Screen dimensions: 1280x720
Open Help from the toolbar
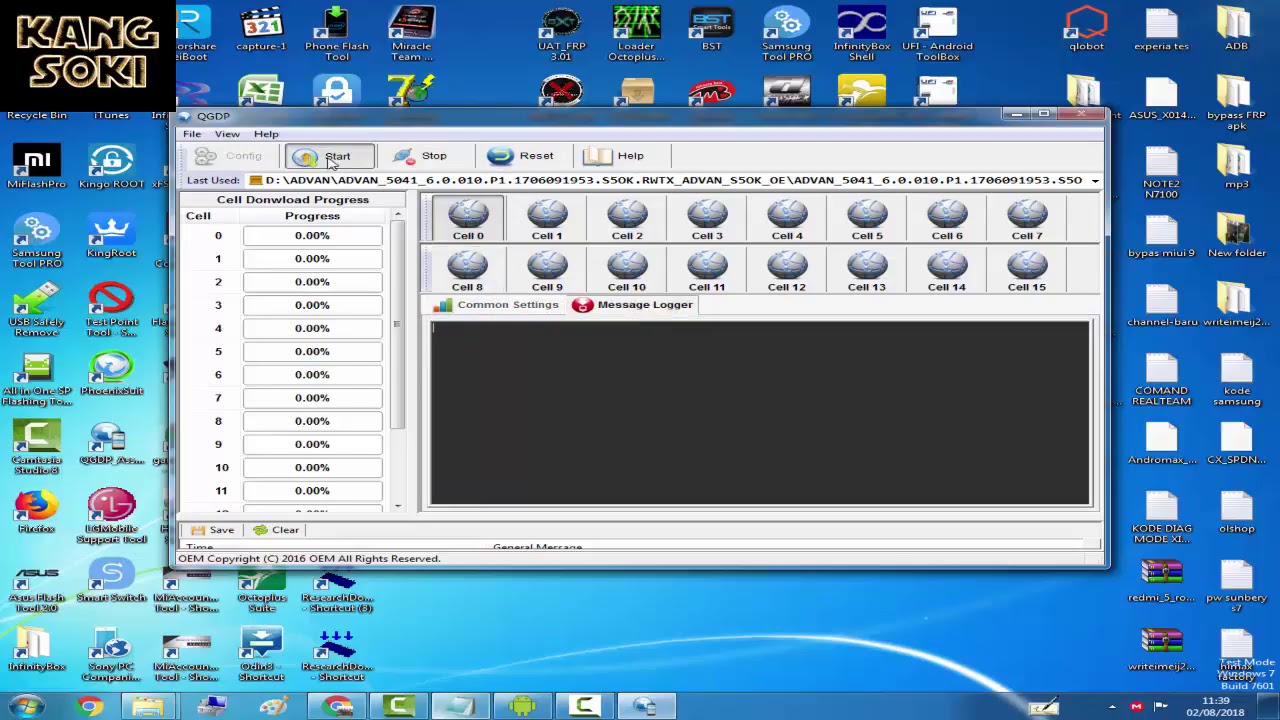coord(613,156)
